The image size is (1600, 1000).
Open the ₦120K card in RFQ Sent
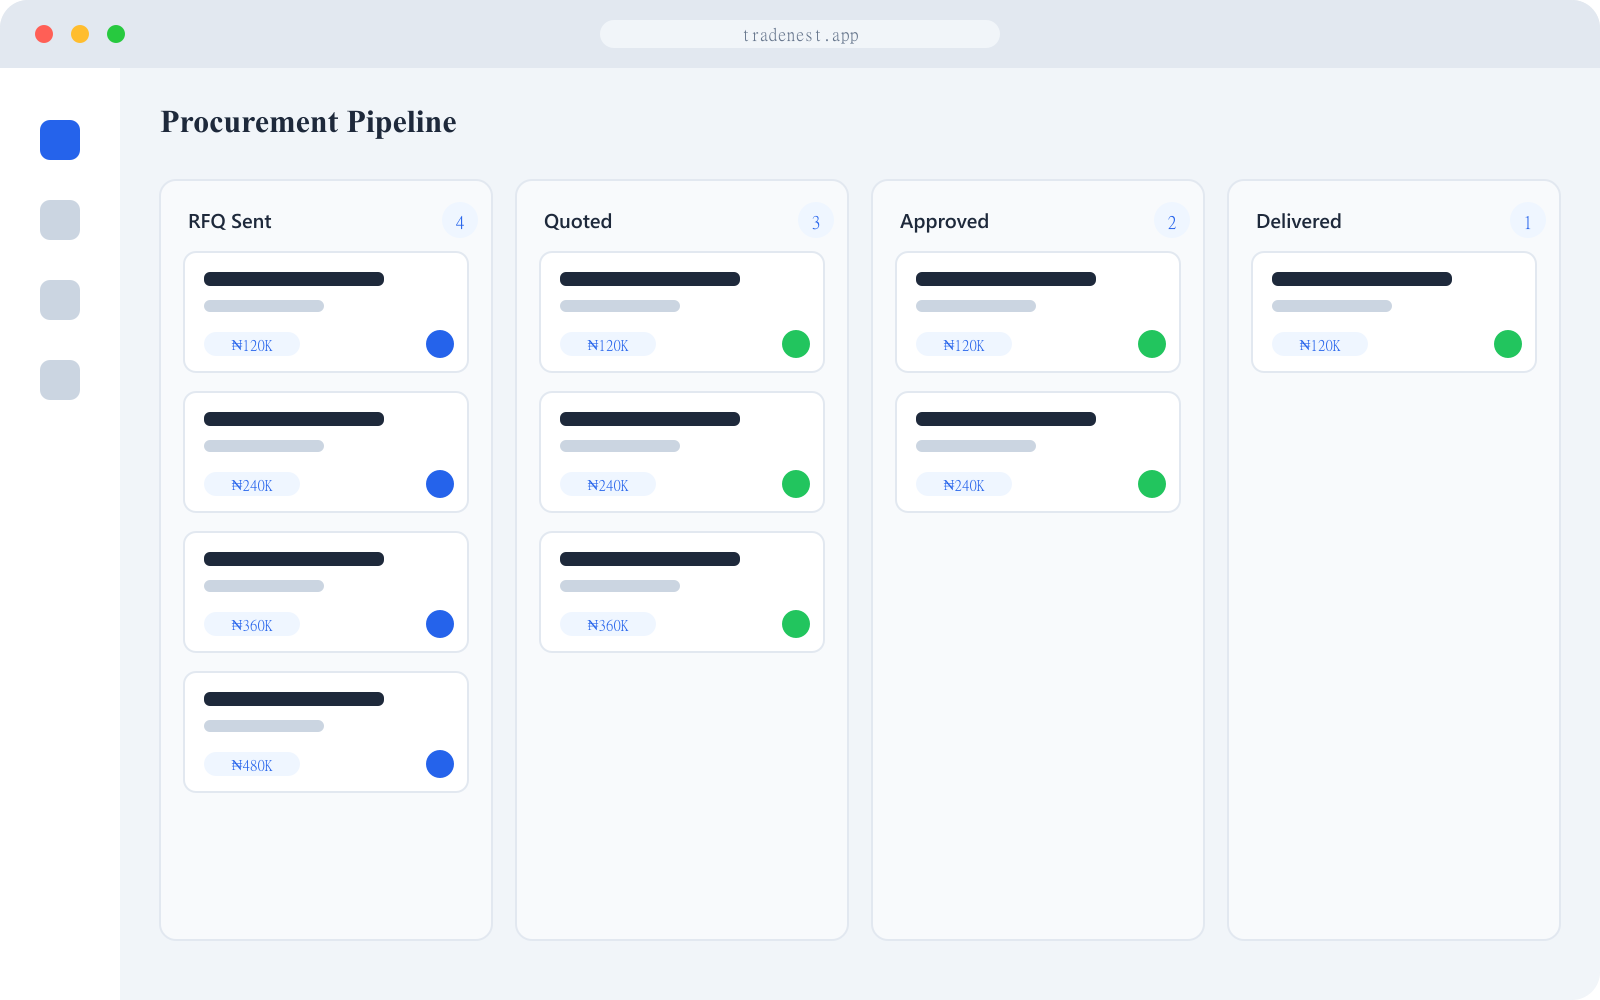coord(326,312)
